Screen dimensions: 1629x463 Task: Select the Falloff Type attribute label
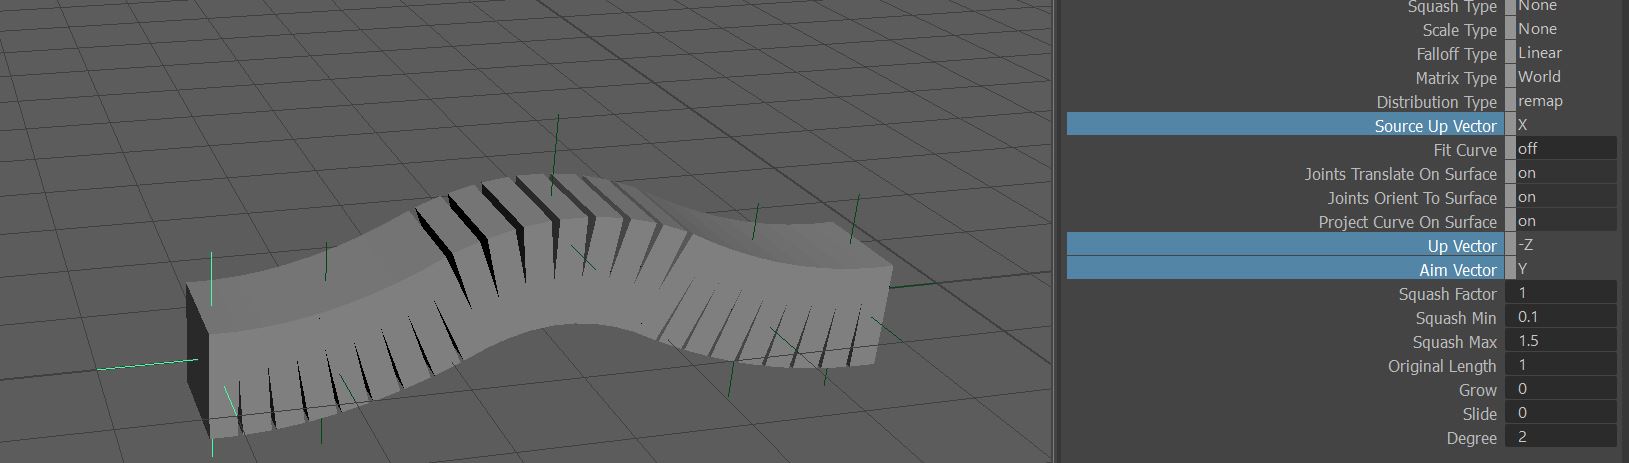click(x=1456, y=54)
